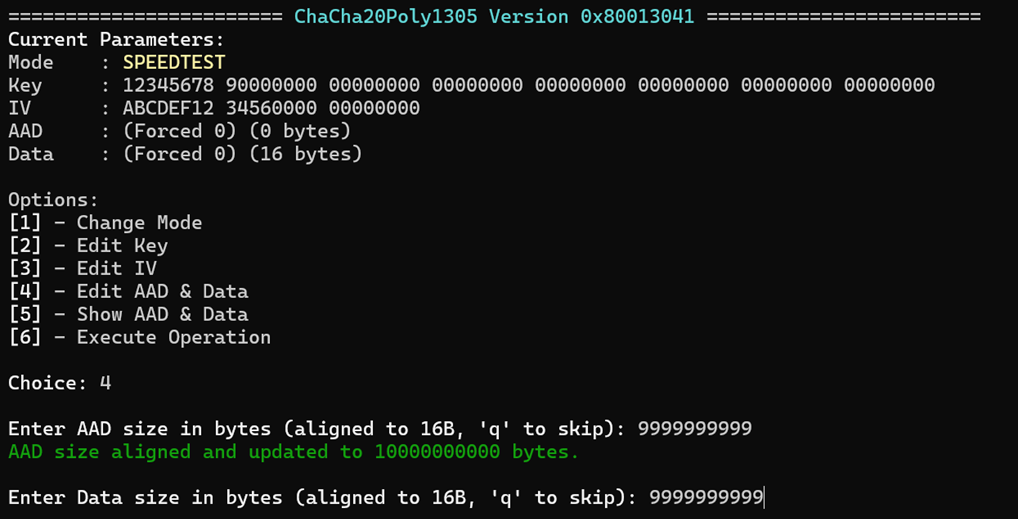The width and height of the screenshot is (1018, 519).
Task: Select option 4 Edit AAD & Data
Action: coord(128,291)
